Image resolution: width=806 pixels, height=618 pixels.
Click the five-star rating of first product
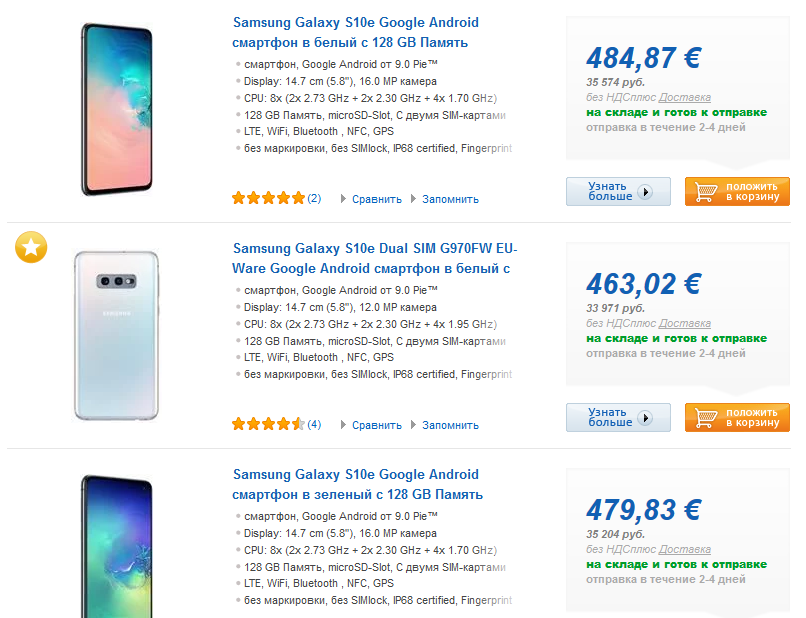(x=268, y=198)
